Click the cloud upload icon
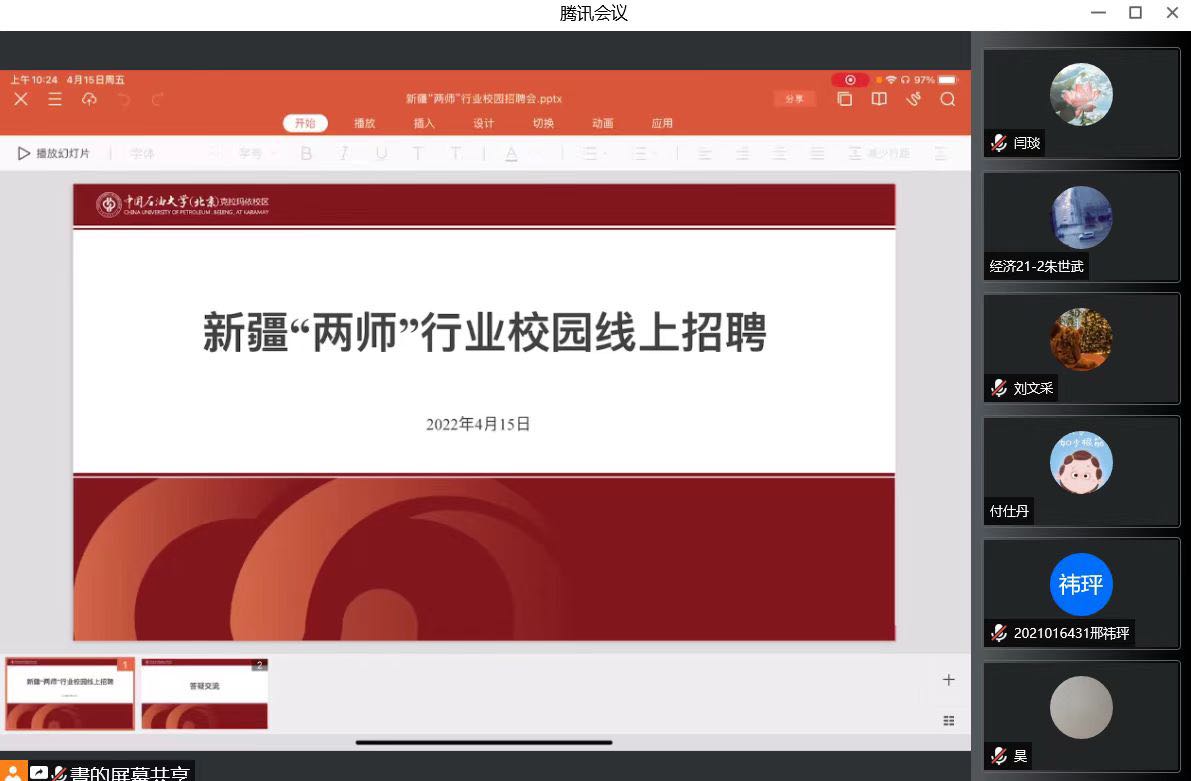This screenshot has height=781, width=1191. [89, 99]
